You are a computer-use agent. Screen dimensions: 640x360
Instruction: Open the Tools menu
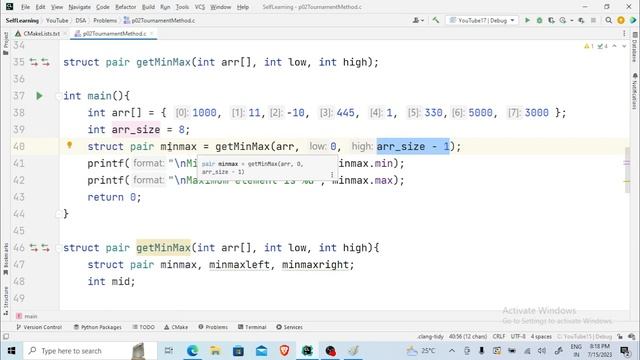tap(182, 7)
